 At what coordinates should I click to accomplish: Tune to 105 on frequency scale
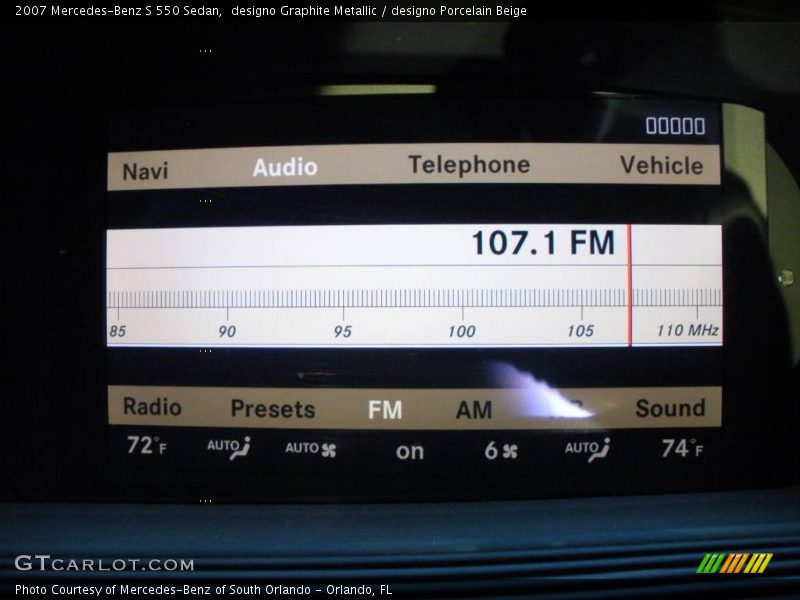tap(581, 331)
